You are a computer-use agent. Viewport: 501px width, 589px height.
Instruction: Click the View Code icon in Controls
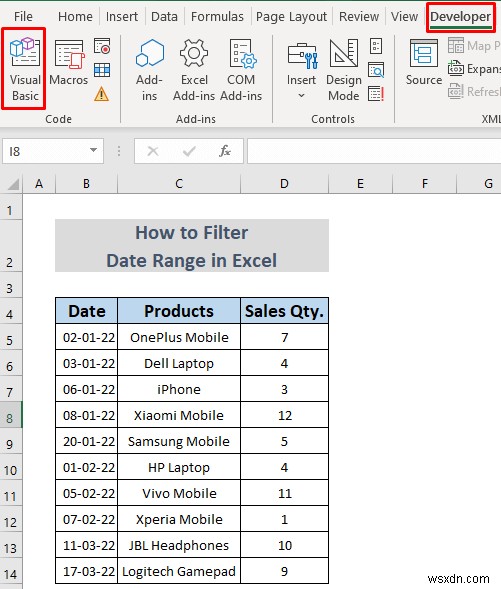(376, 70)
